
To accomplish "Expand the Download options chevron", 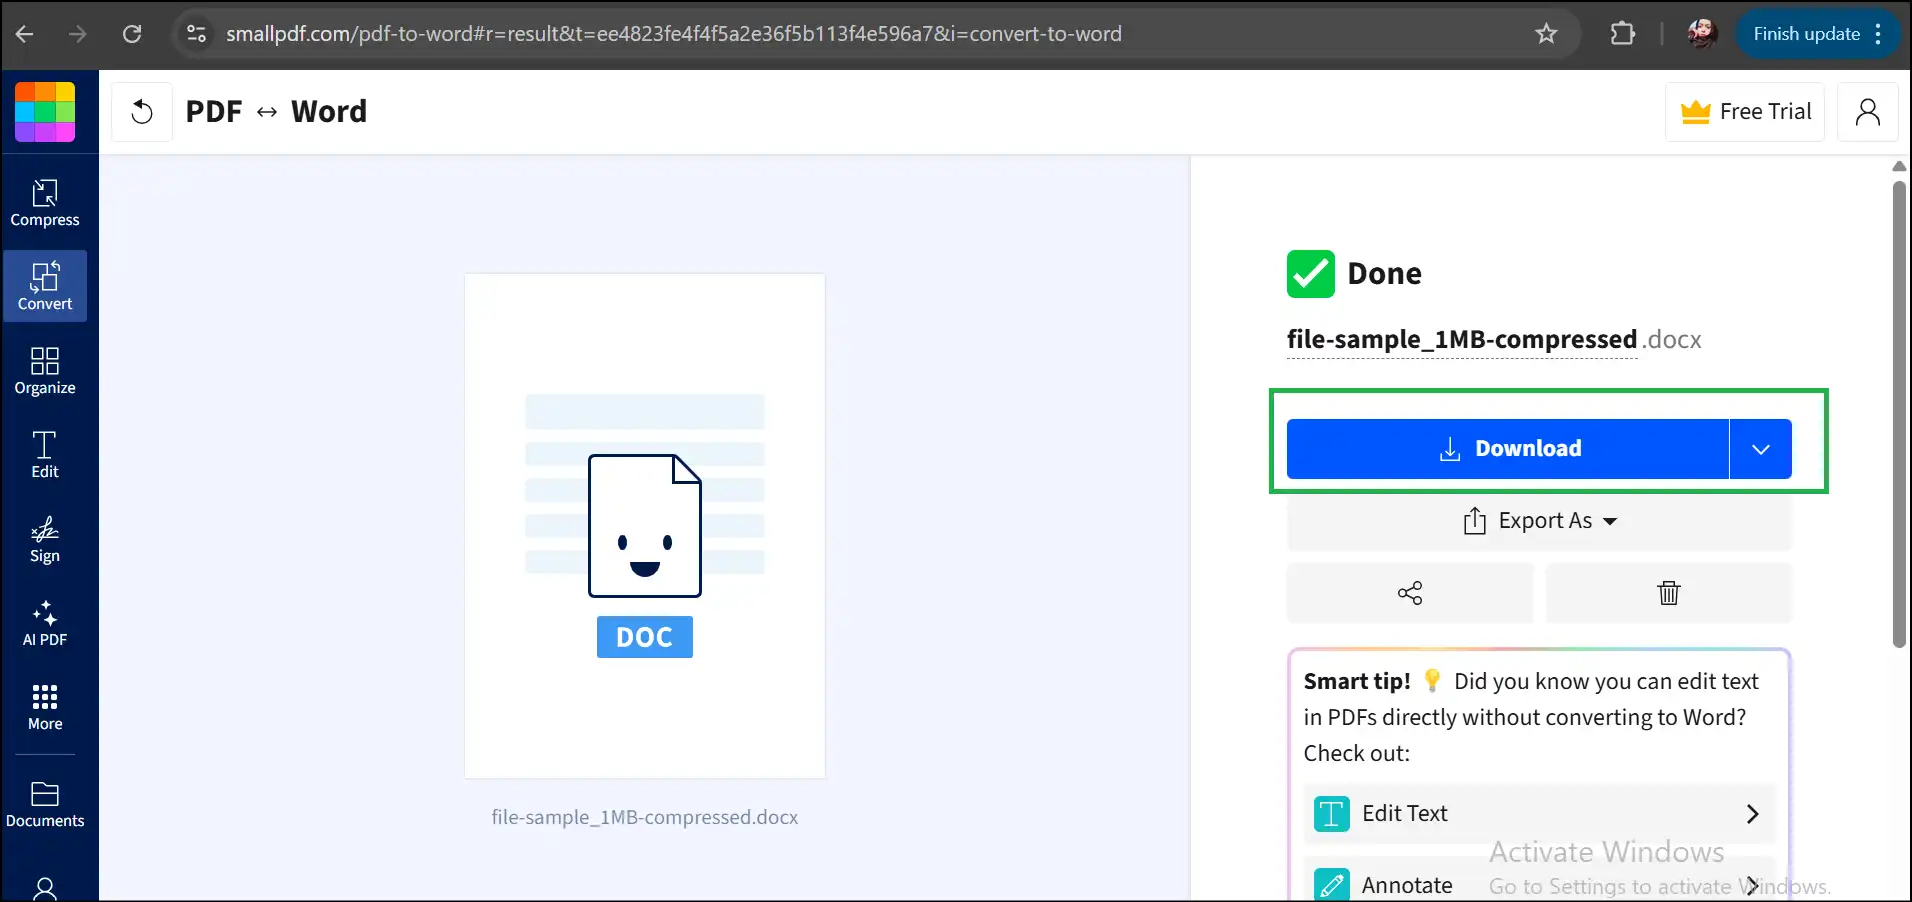I will [1761, 449].
